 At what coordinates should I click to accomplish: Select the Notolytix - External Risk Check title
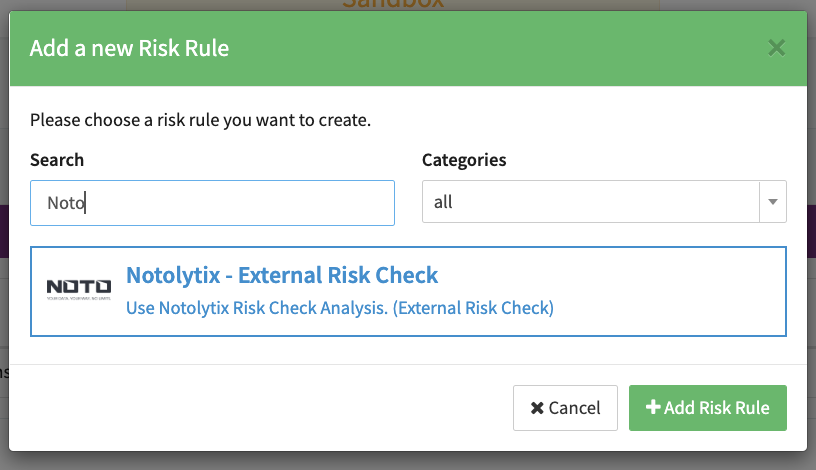pos(282,275)
